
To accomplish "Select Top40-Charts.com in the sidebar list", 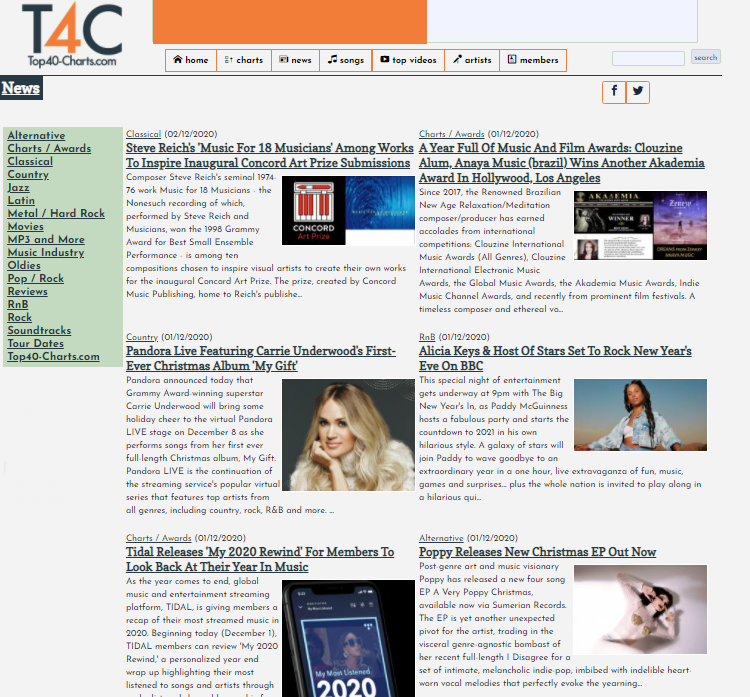I will coord(54,356).
